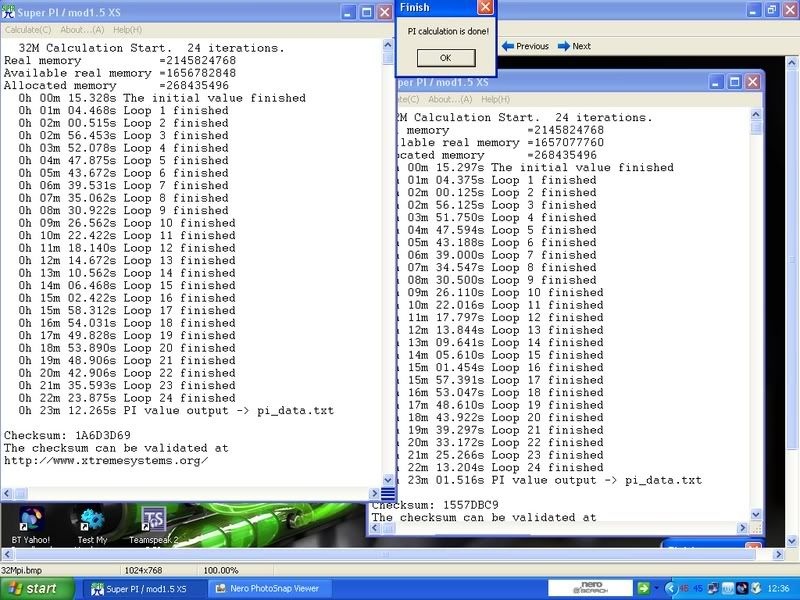800x600 pixels.
Task: Open Help(H) menu in left Super PI window
Action: (128, 30)
